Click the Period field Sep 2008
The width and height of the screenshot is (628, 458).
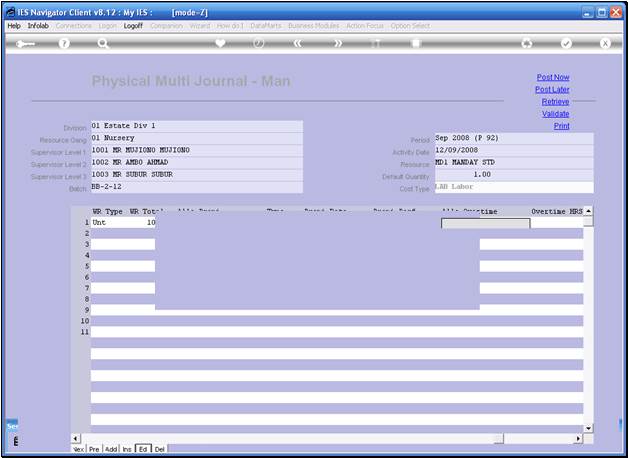(x=514, y=138)
